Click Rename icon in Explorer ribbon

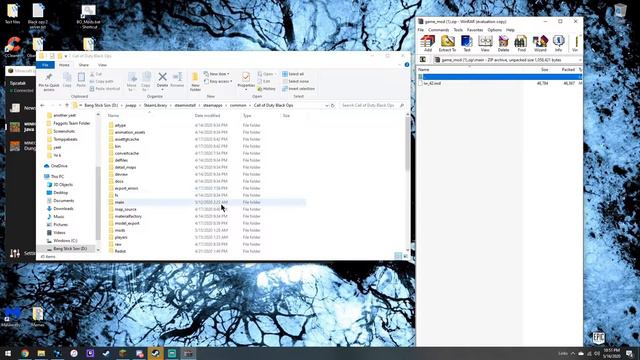coord(177,80)
